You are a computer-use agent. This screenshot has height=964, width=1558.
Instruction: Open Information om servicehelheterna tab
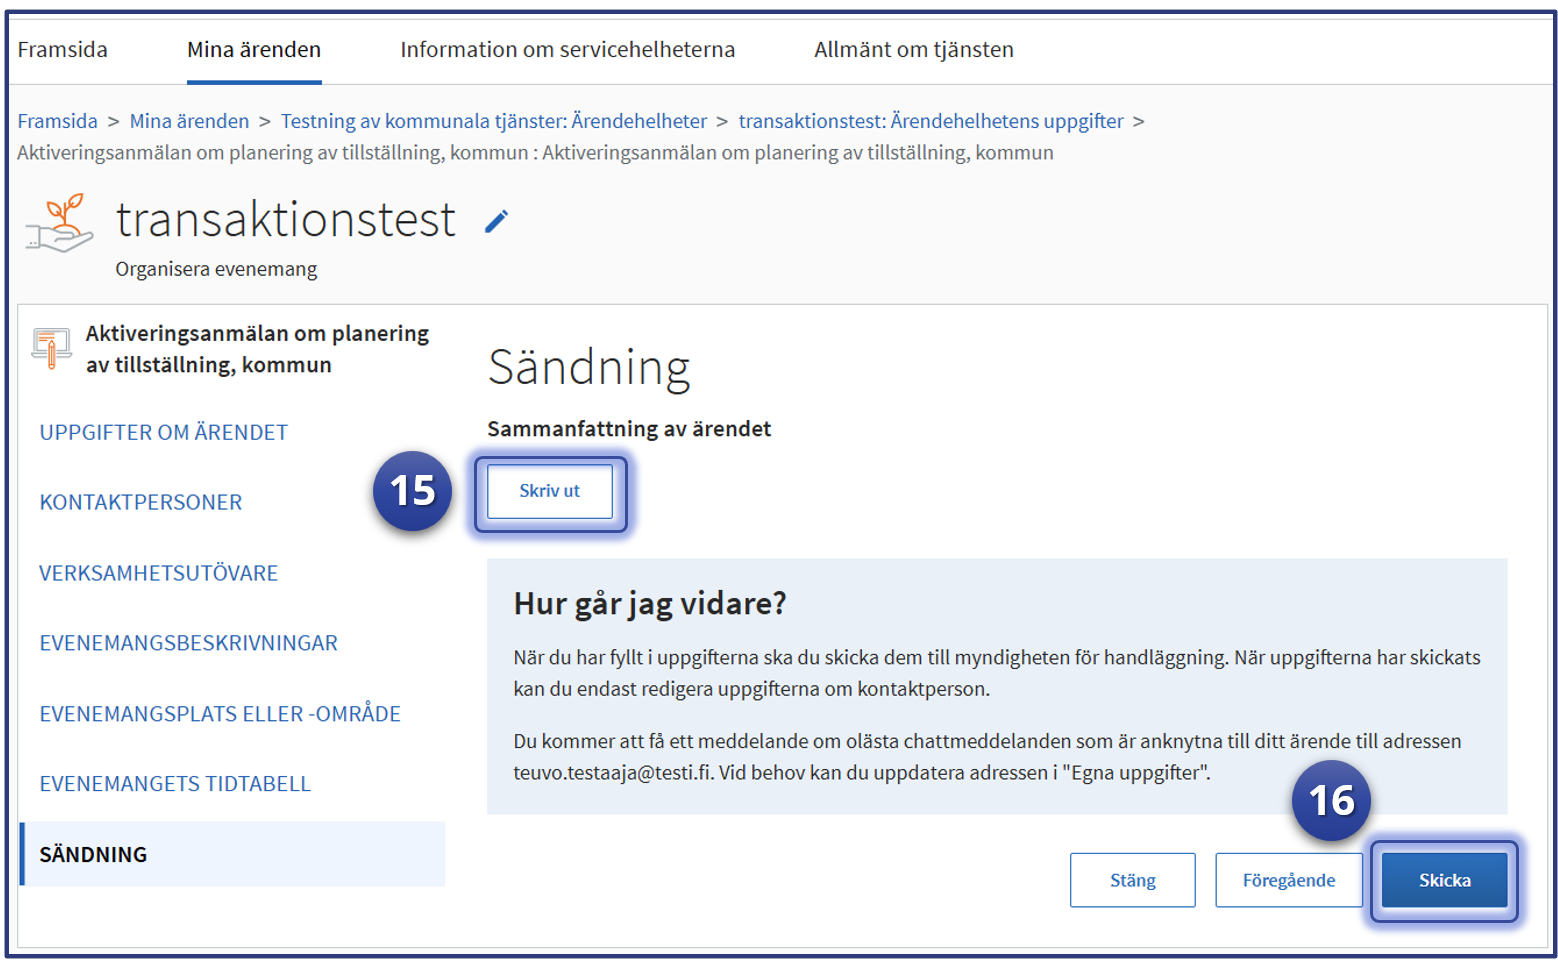point(567,50)
